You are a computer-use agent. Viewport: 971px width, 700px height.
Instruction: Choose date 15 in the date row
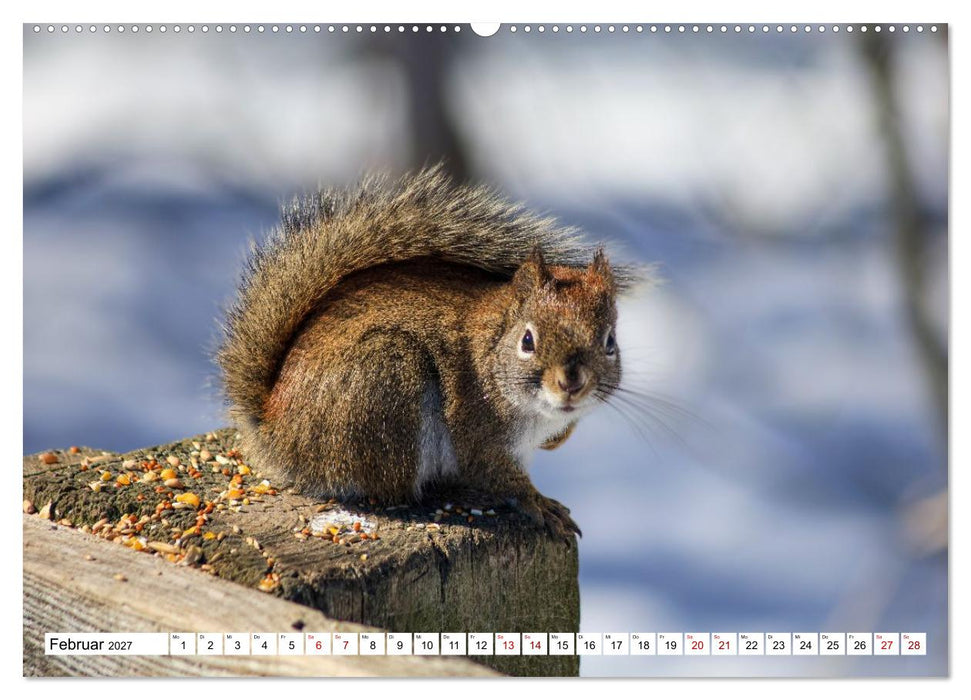(562, 644)
